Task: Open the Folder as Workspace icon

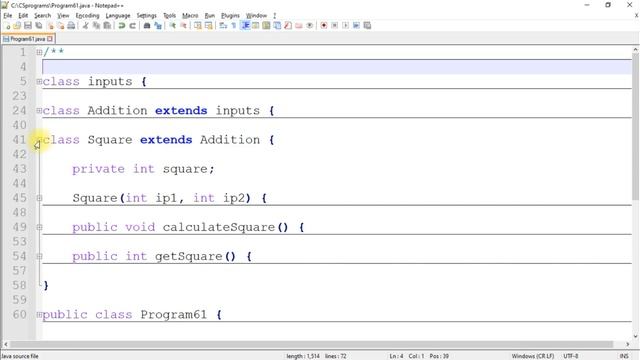Action: (299, 25)
